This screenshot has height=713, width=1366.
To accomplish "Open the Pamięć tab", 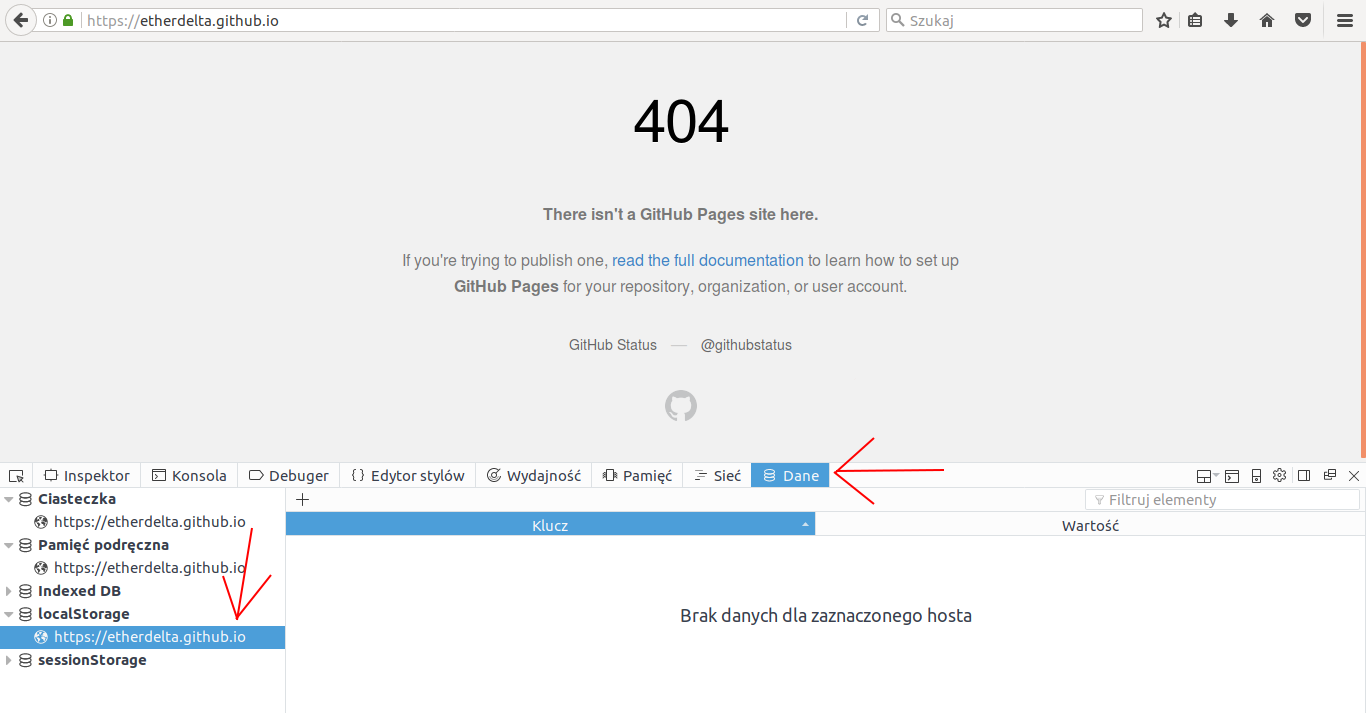I will (x=638, y=476).
